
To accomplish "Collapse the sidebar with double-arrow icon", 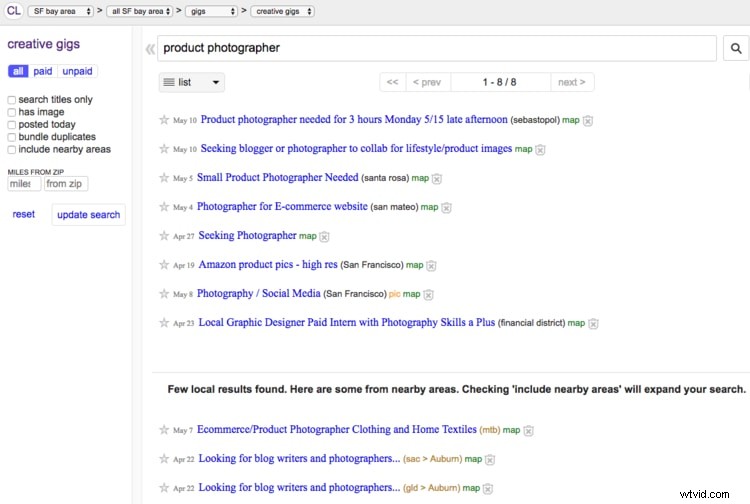I will tap(150, 48).
